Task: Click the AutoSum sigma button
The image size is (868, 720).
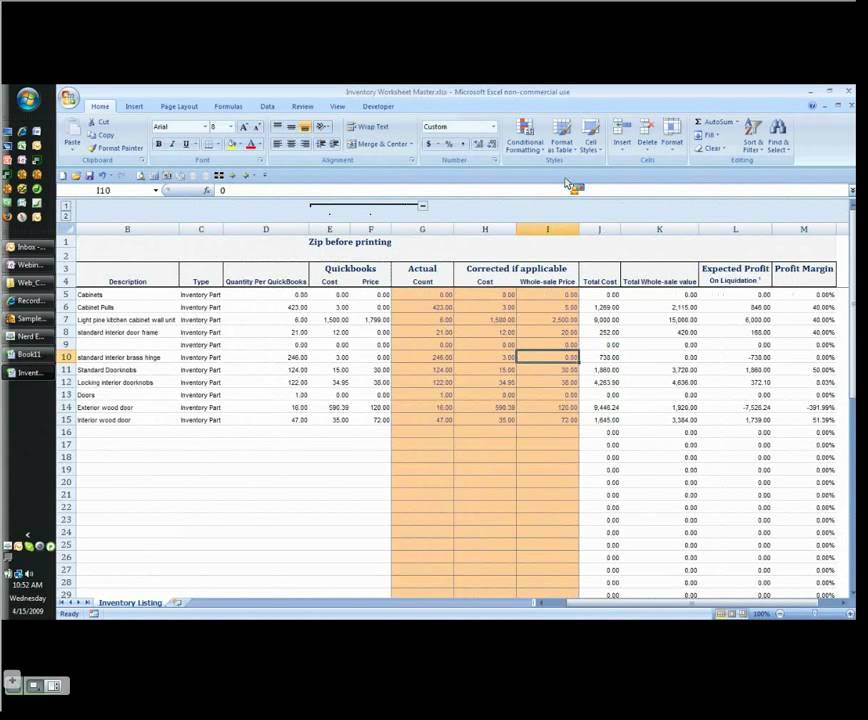Action: click(716, 122)
